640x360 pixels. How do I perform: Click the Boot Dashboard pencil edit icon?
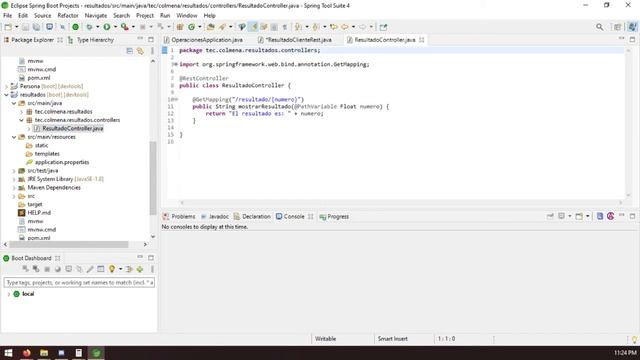90,269
